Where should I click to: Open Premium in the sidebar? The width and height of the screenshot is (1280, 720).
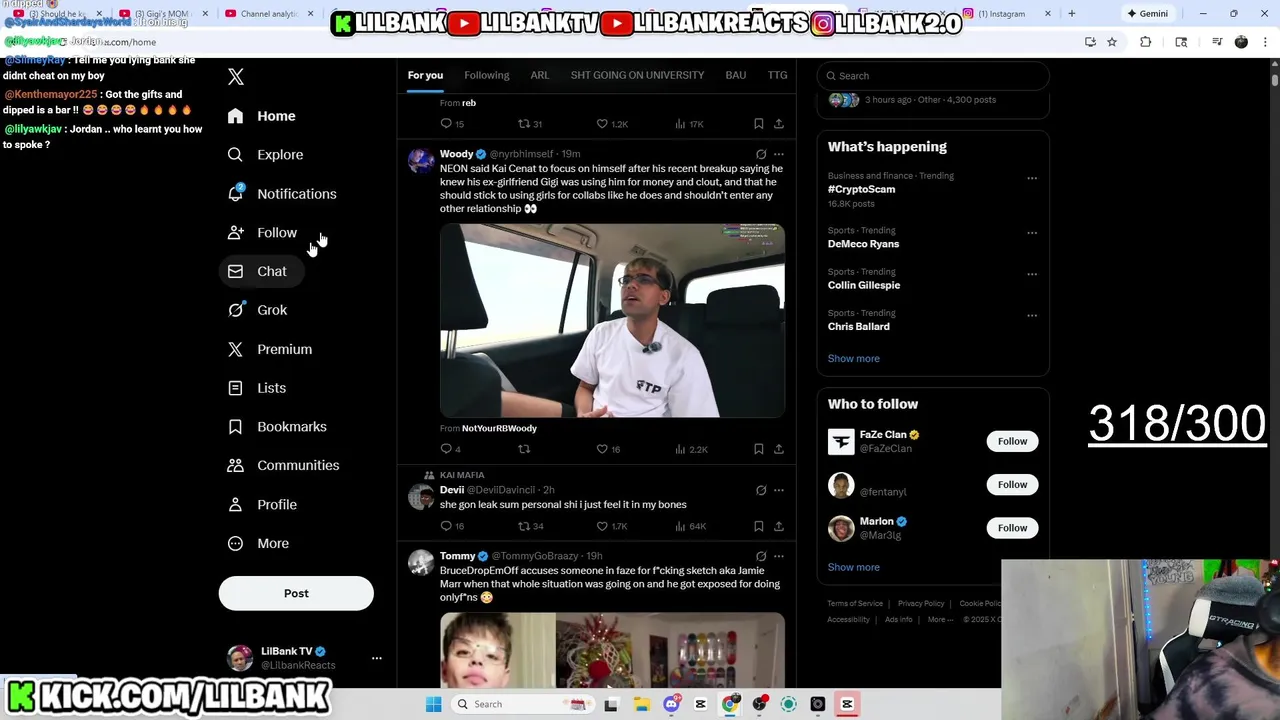(271, 349)
